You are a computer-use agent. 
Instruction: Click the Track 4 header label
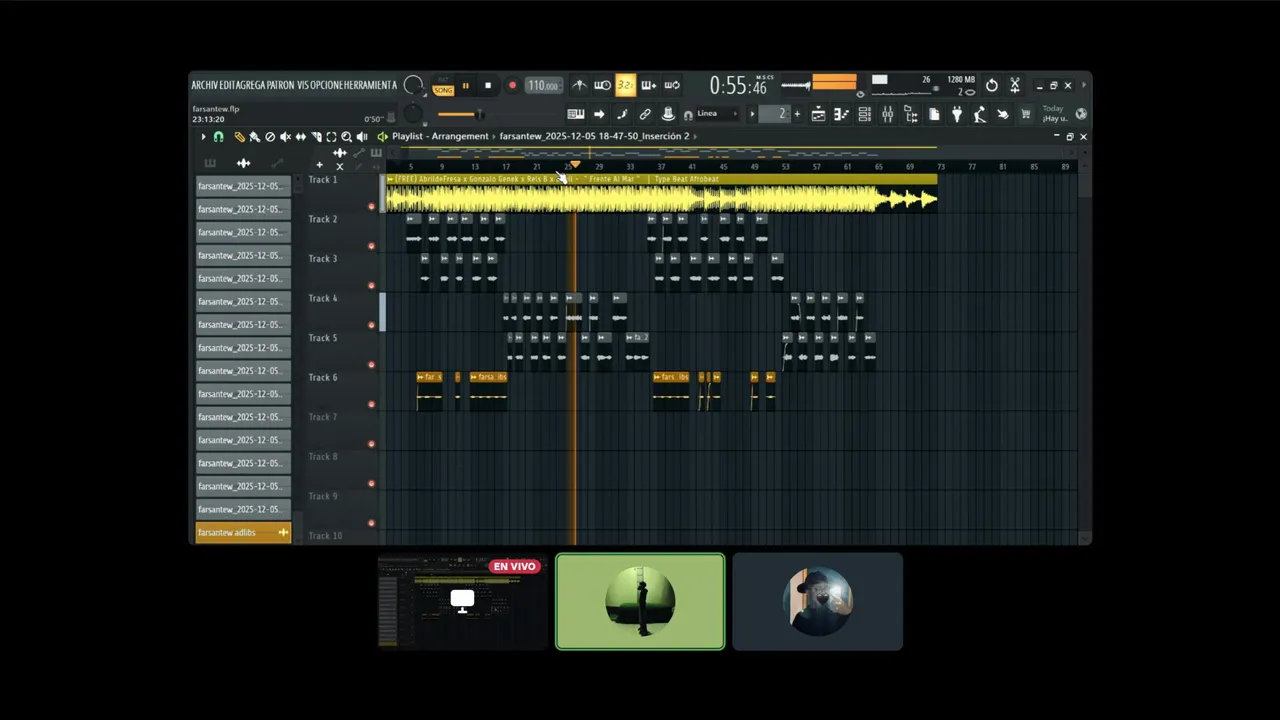point(323,298)
